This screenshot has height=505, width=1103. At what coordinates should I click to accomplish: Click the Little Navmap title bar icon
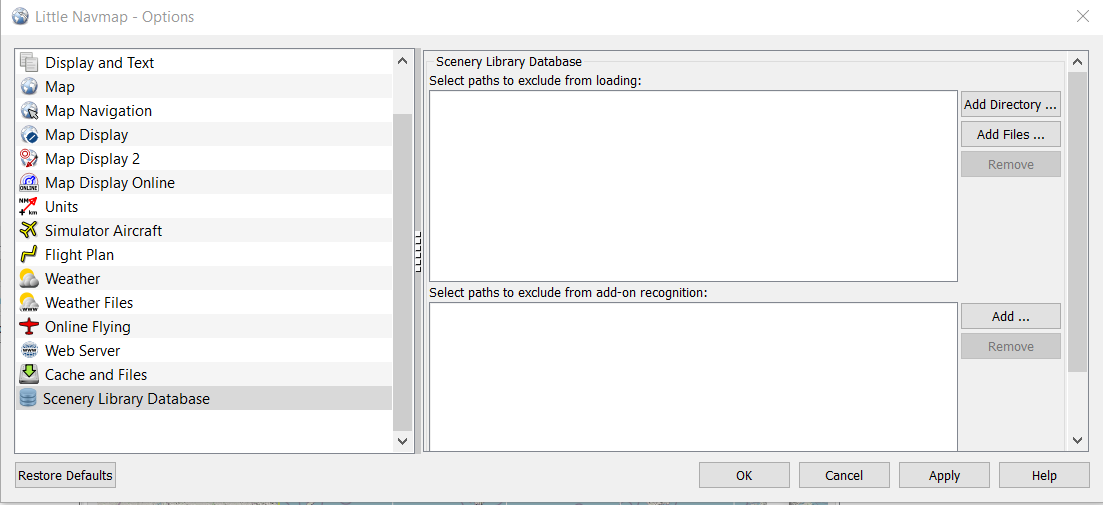pos(20,16)
